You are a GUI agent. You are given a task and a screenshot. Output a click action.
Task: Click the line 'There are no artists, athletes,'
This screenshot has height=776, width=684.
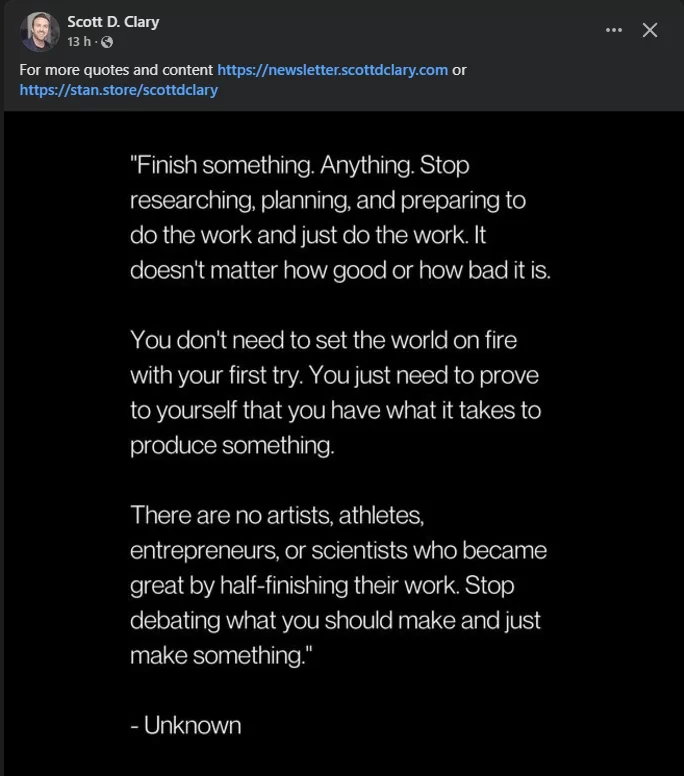click(x=277, y=516)
